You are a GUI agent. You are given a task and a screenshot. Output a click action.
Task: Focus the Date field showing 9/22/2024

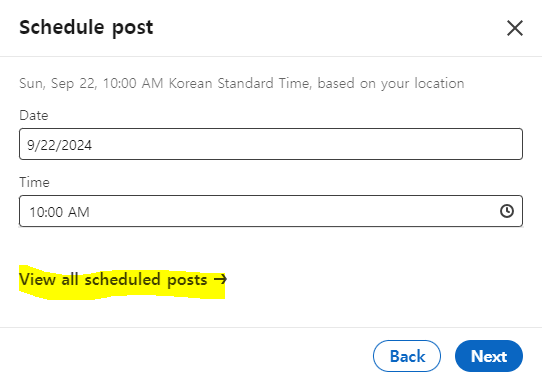point(271,144)
